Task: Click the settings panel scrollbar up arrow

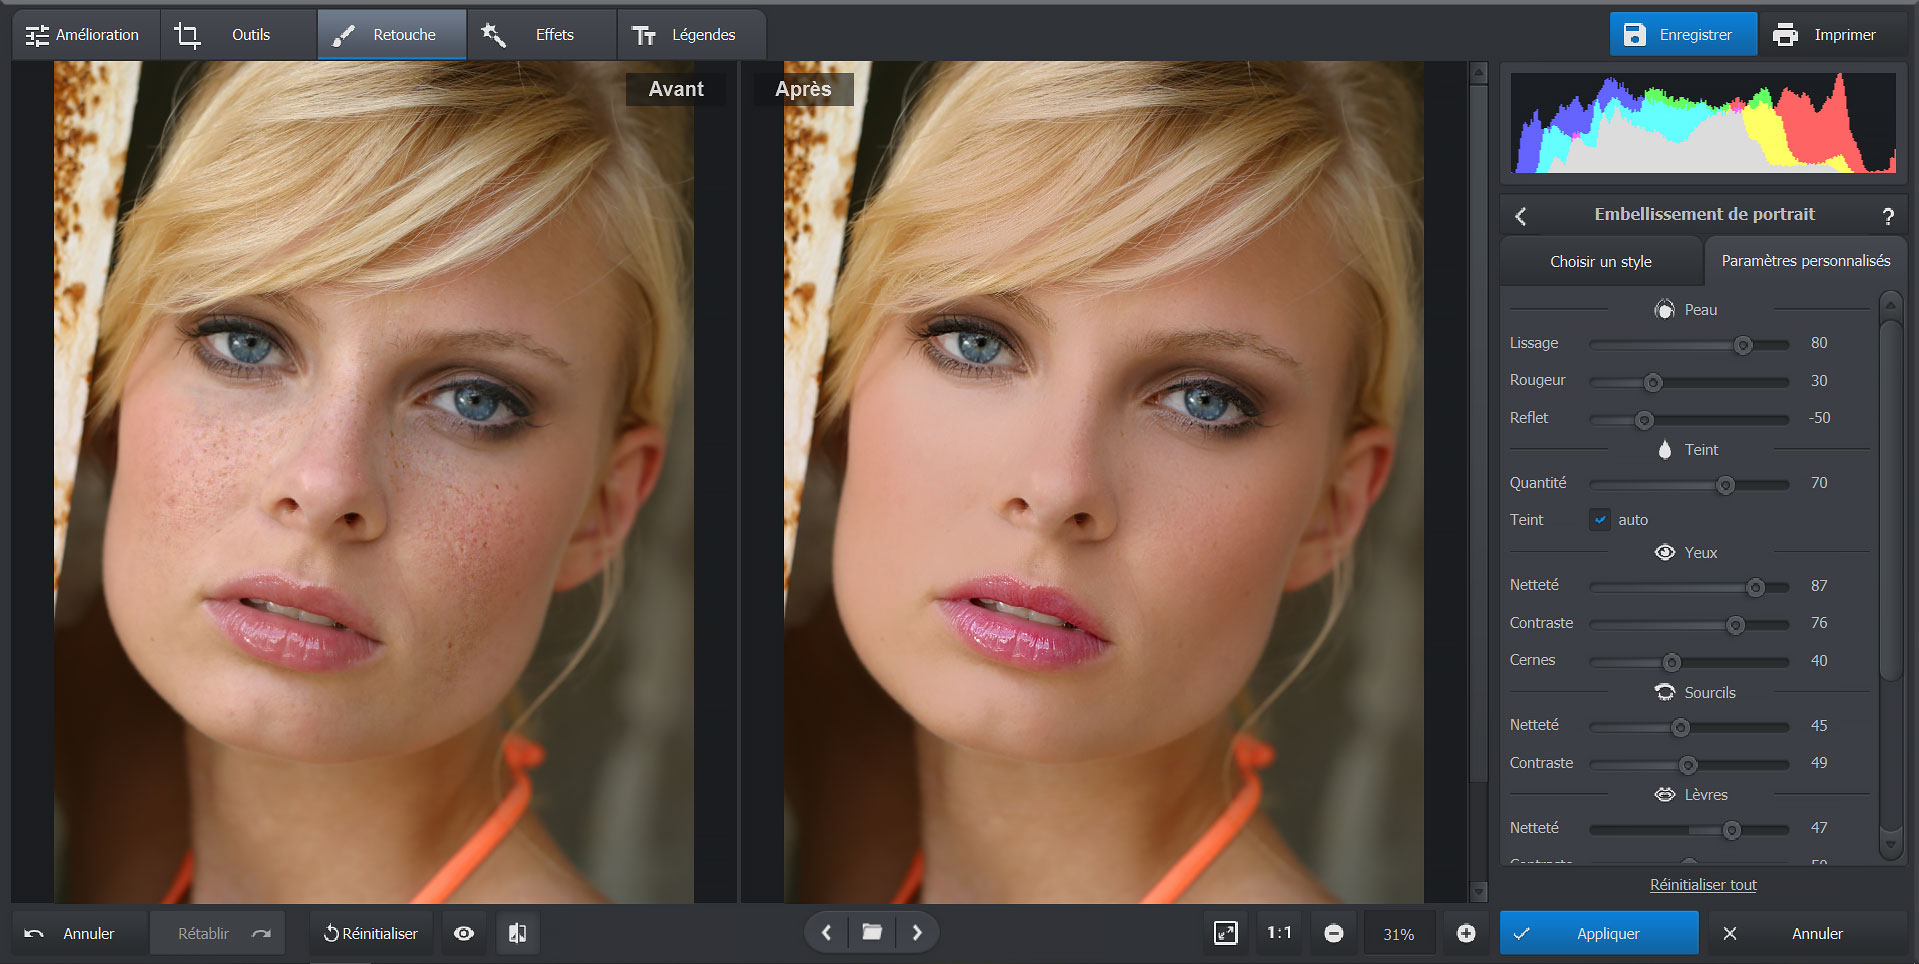Action: pos(1890,305)
